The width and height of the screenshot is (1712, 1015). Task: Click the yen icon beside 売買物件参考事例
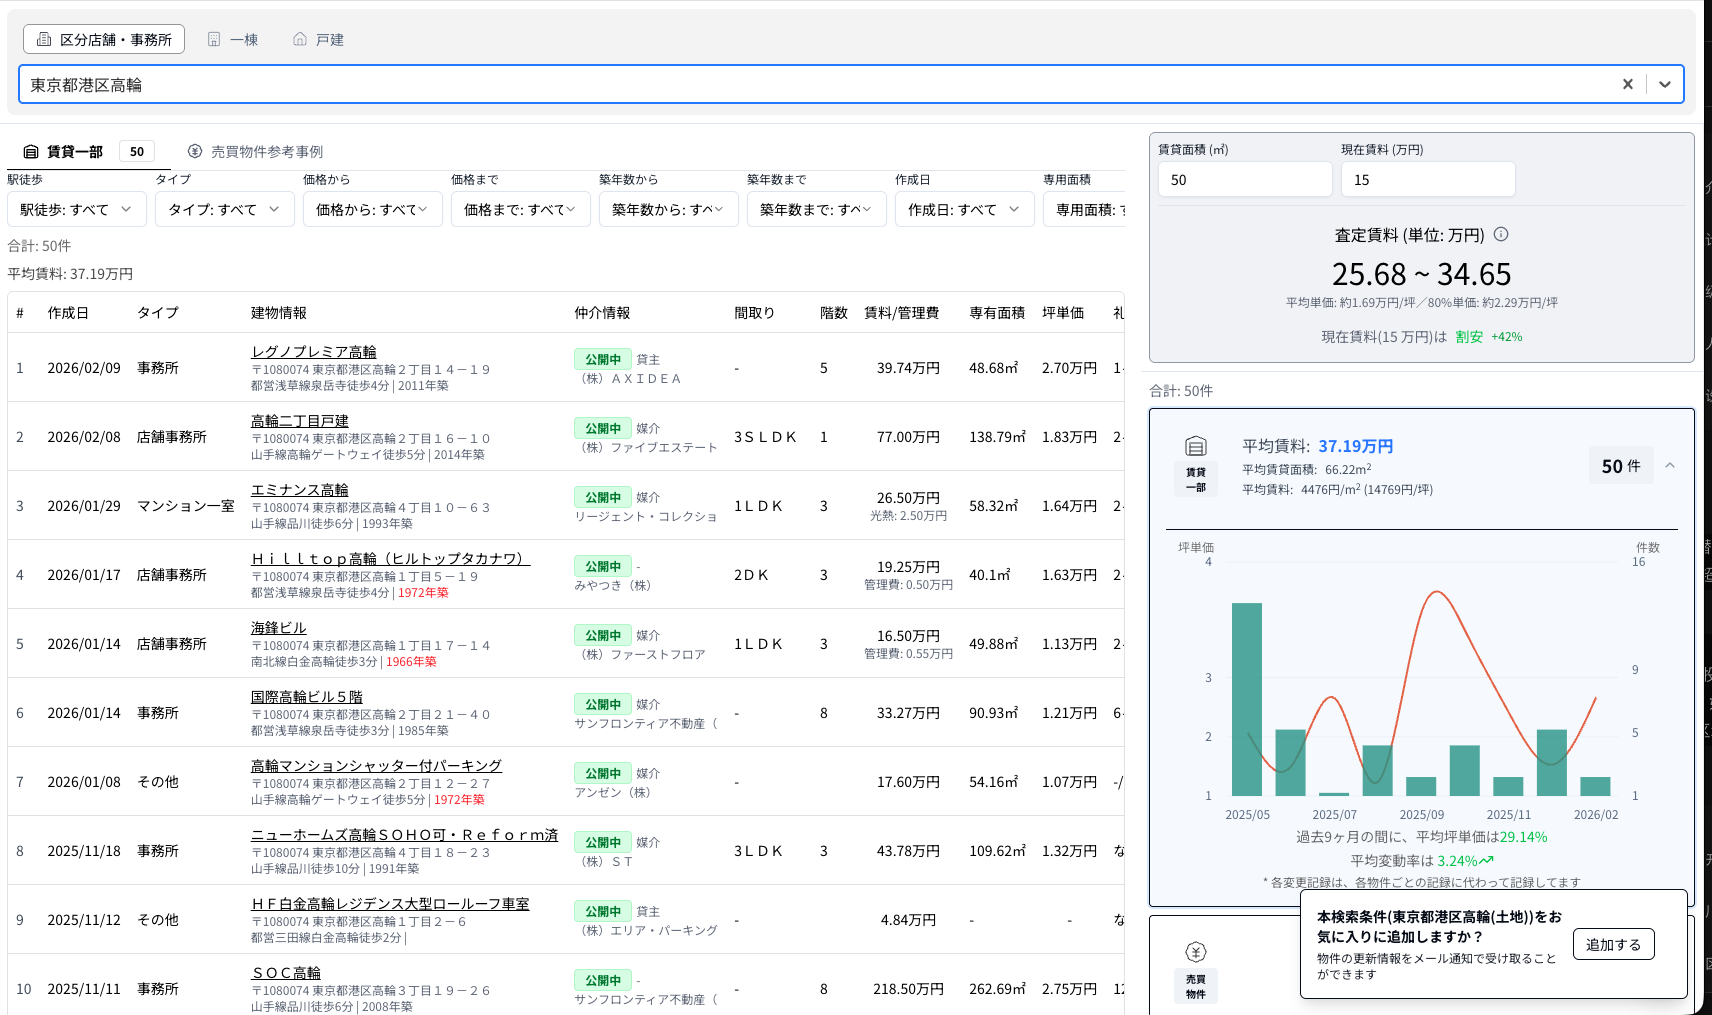[193, 151]
